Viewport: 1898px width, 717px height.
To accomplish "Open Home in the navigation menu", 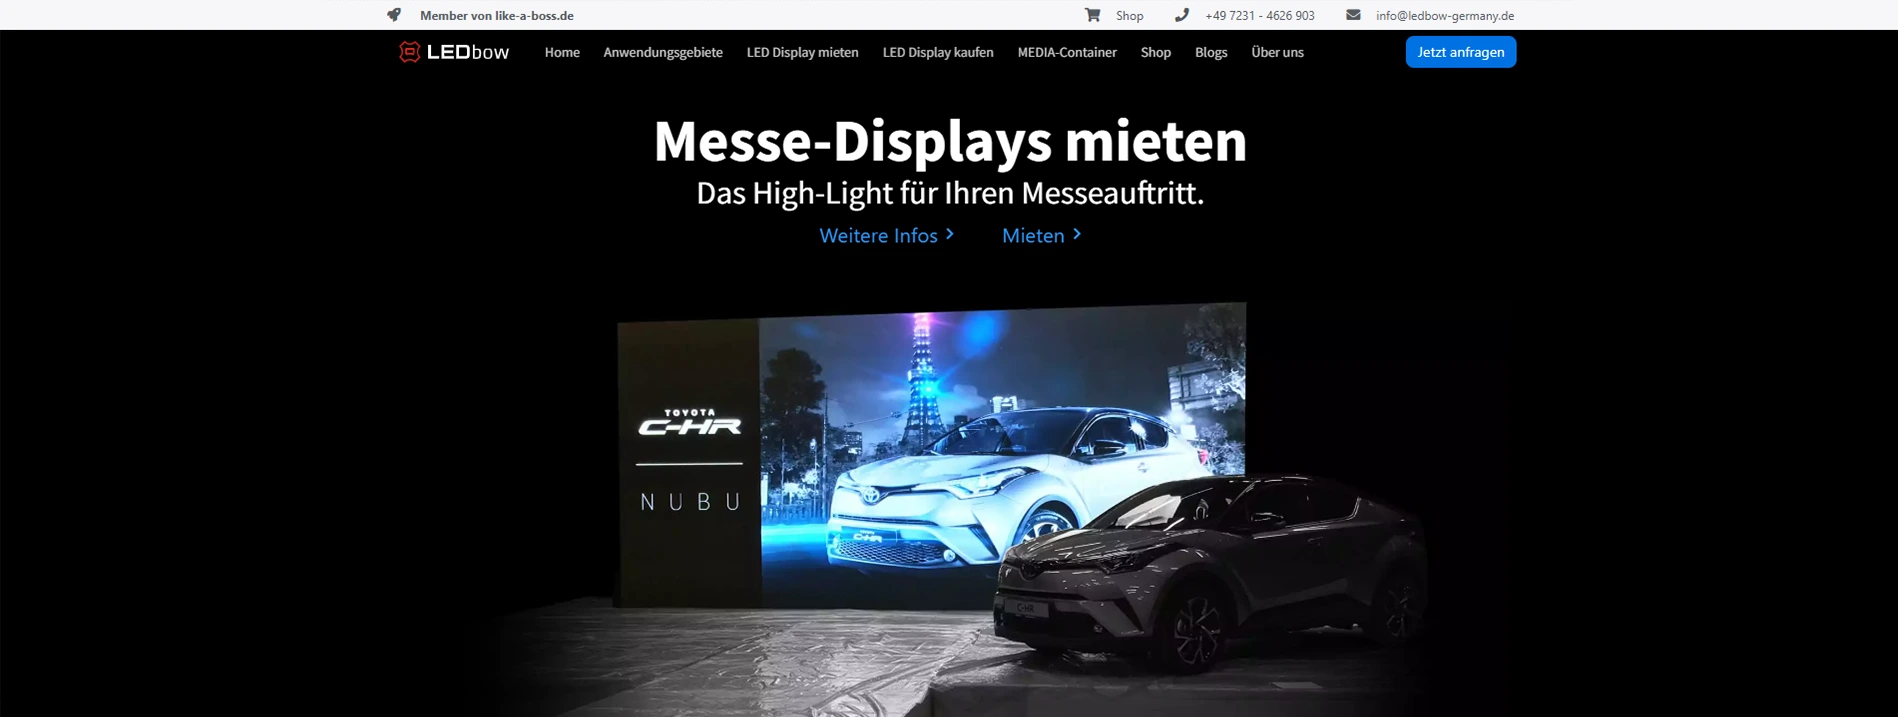I will click(x=562, y=52).
